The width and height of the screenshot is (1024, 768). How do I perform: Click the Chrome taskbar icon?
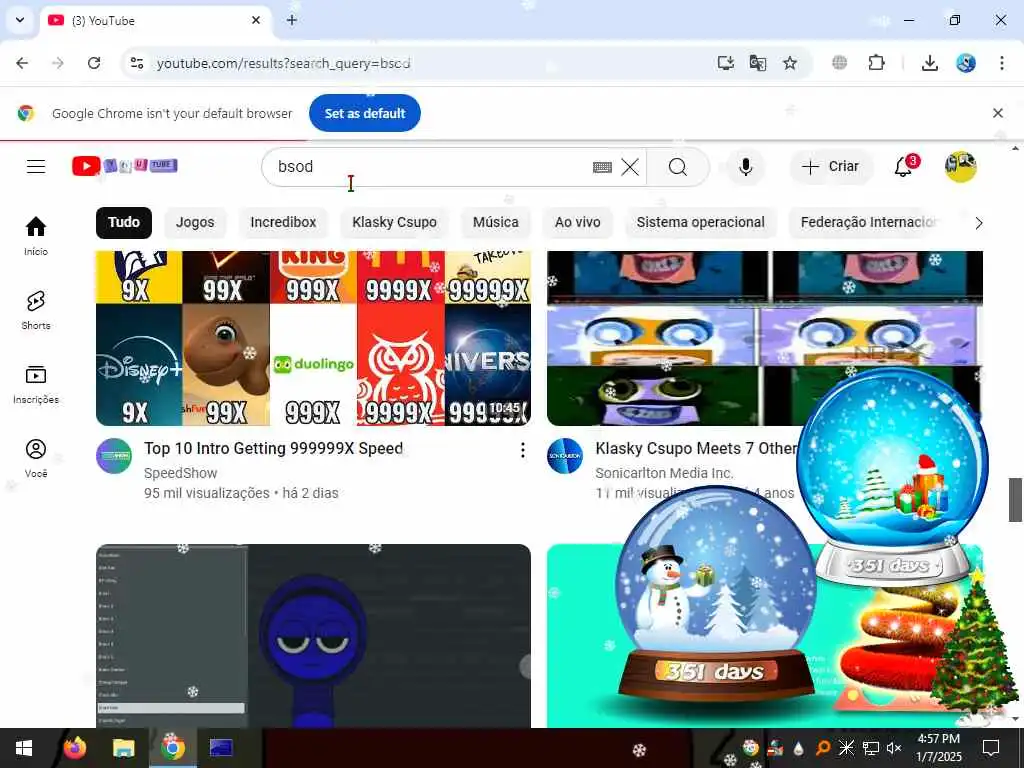pos(172,748)
